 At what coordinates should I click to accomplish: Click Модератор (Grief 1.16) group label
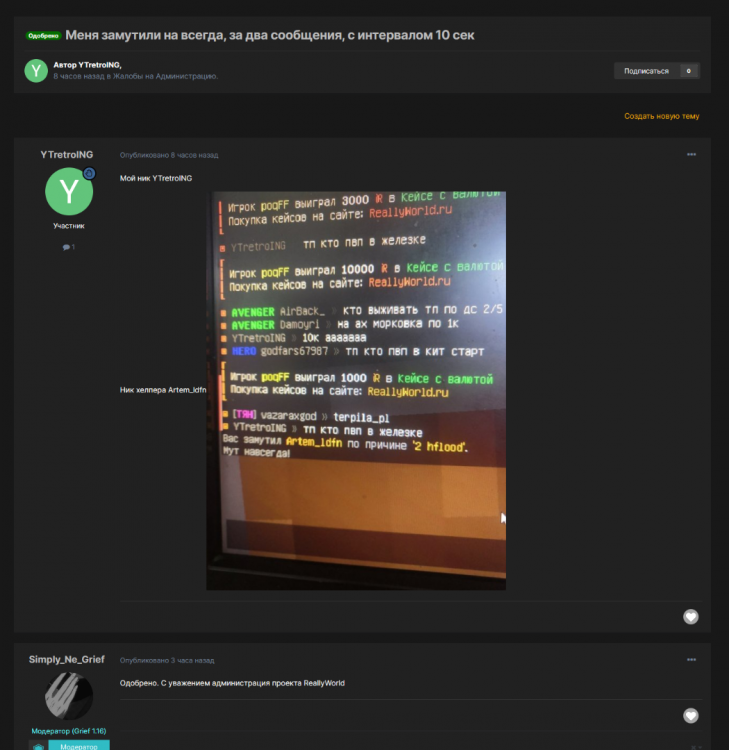[69, 731]
